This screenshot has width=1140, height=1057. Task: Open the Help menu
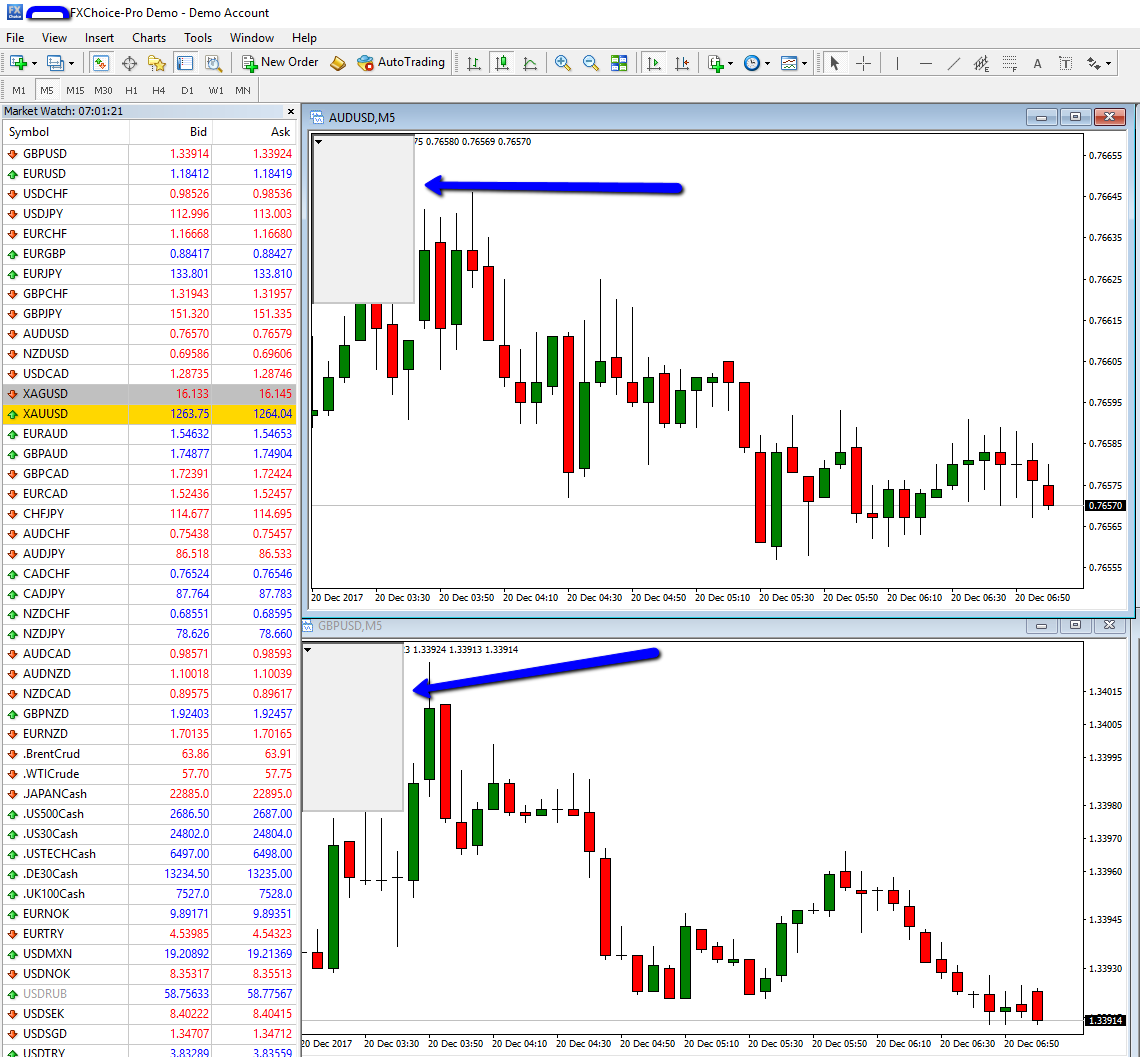pyautogui.click(x=304, y=38)
